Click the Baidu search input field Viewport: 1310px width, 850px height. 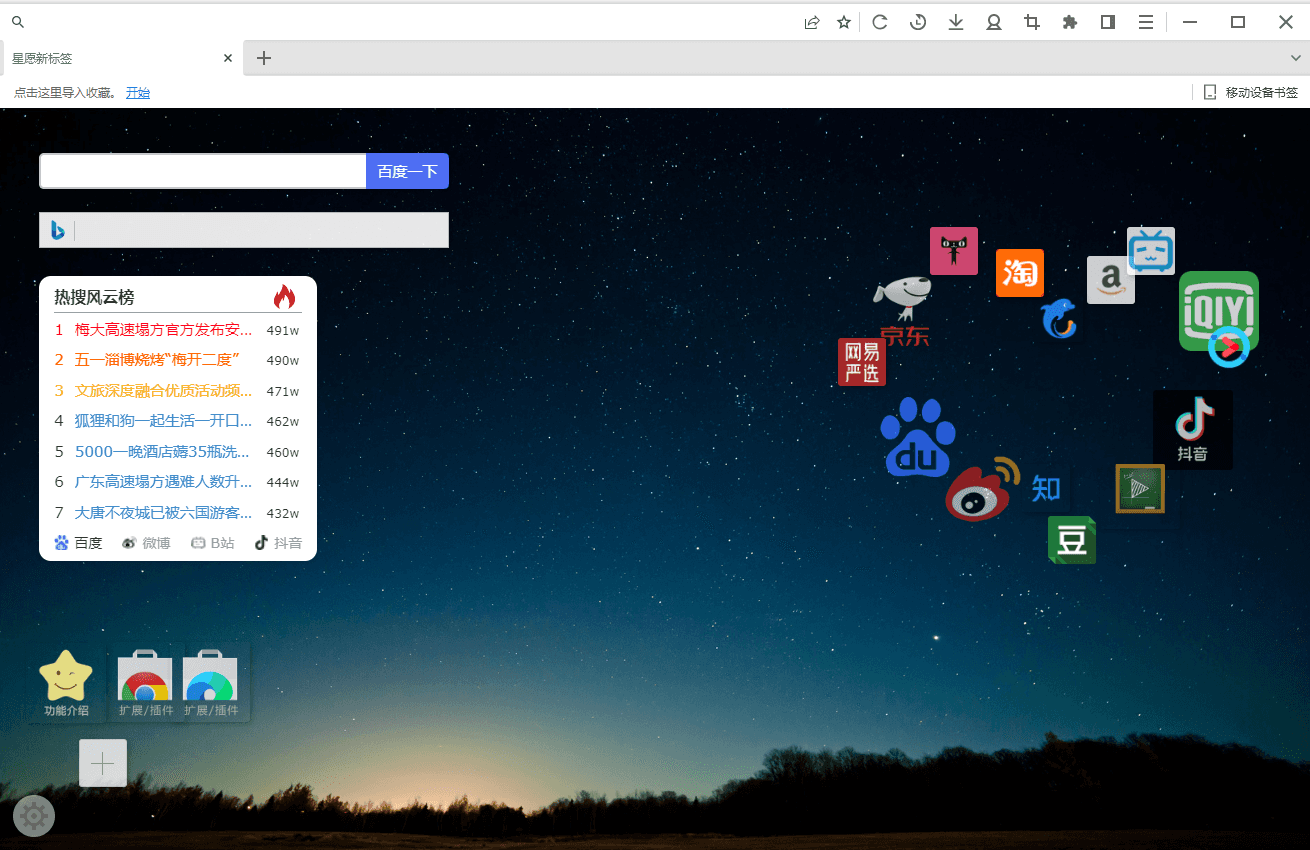tap(203, 171)
